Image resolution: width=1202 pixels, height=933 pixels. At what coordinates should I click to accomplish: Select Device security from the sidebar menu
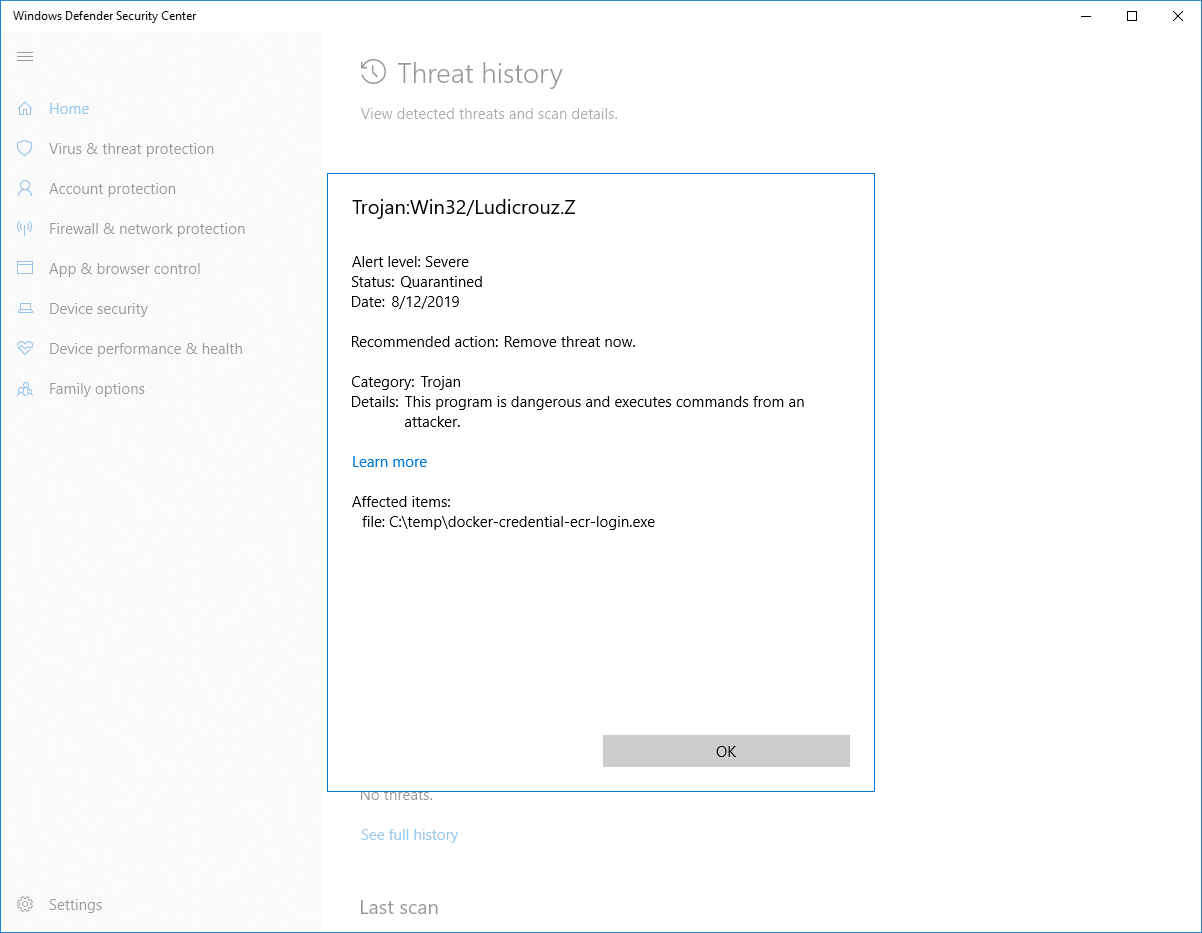pyautogui.click(x=98, y=308)
